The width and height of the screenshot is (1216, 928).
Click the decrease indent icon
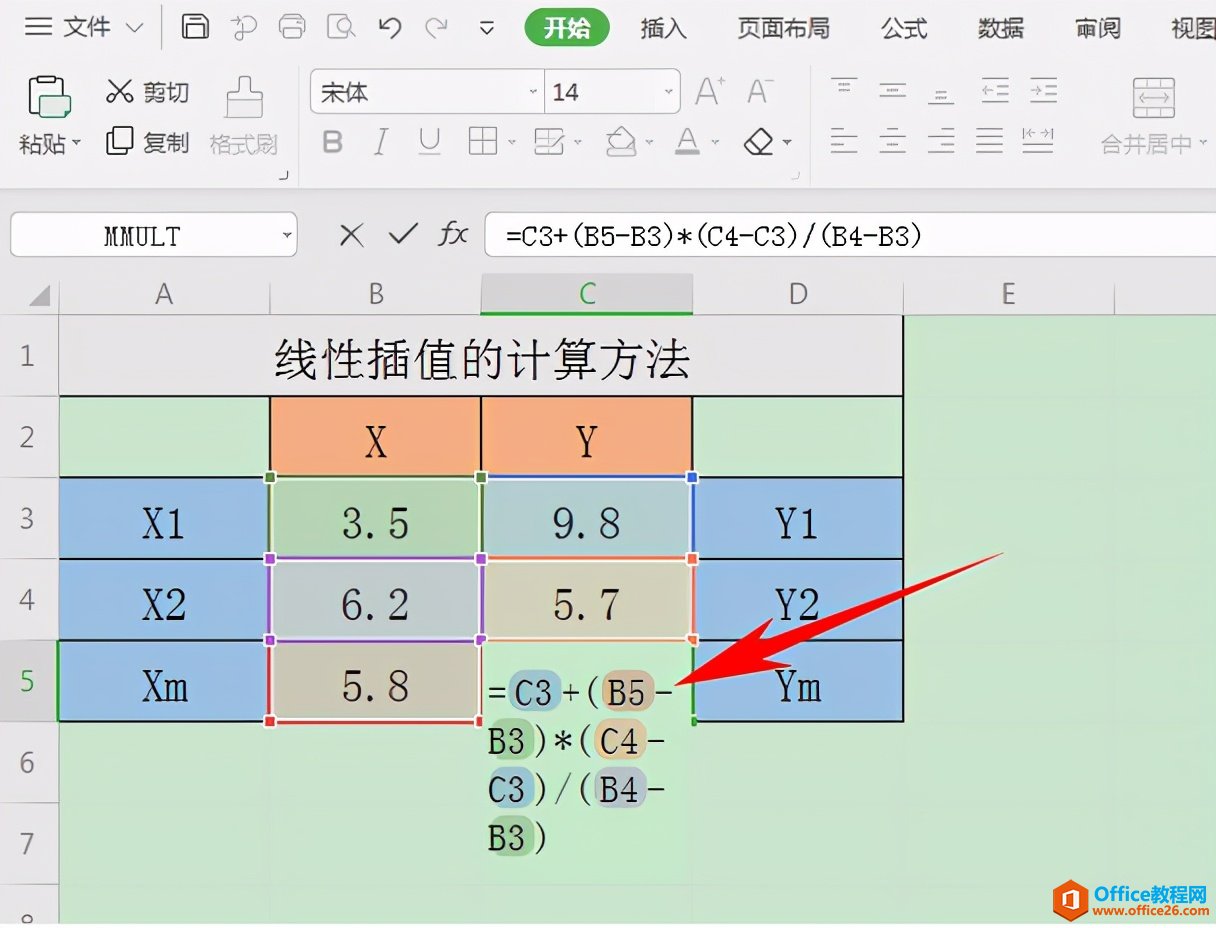[995, 90]
